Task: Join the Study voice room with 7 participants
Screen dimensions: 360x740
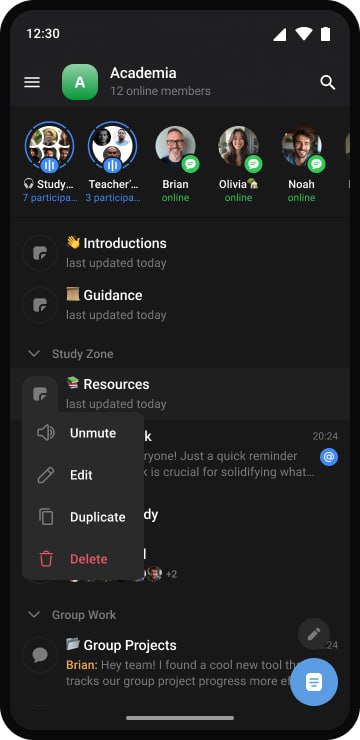Action: [50, 146]
